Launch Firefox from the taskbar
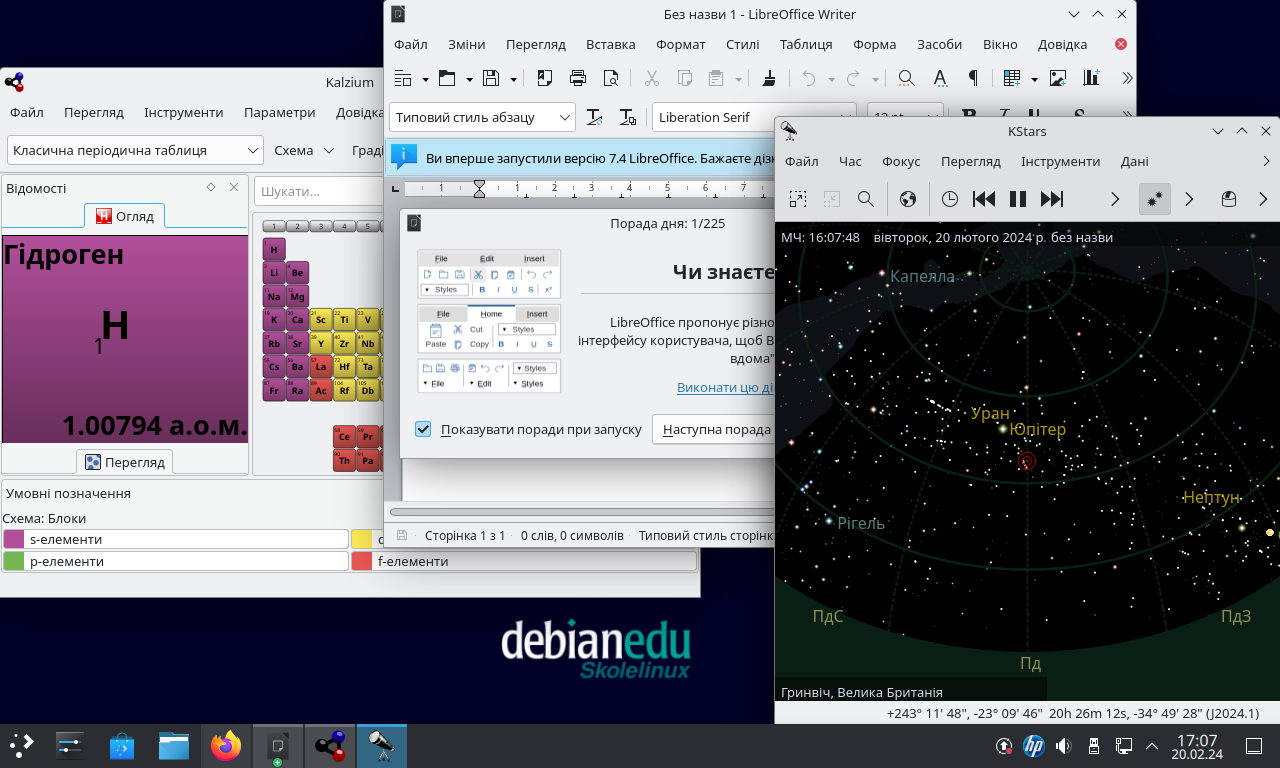 226,745
